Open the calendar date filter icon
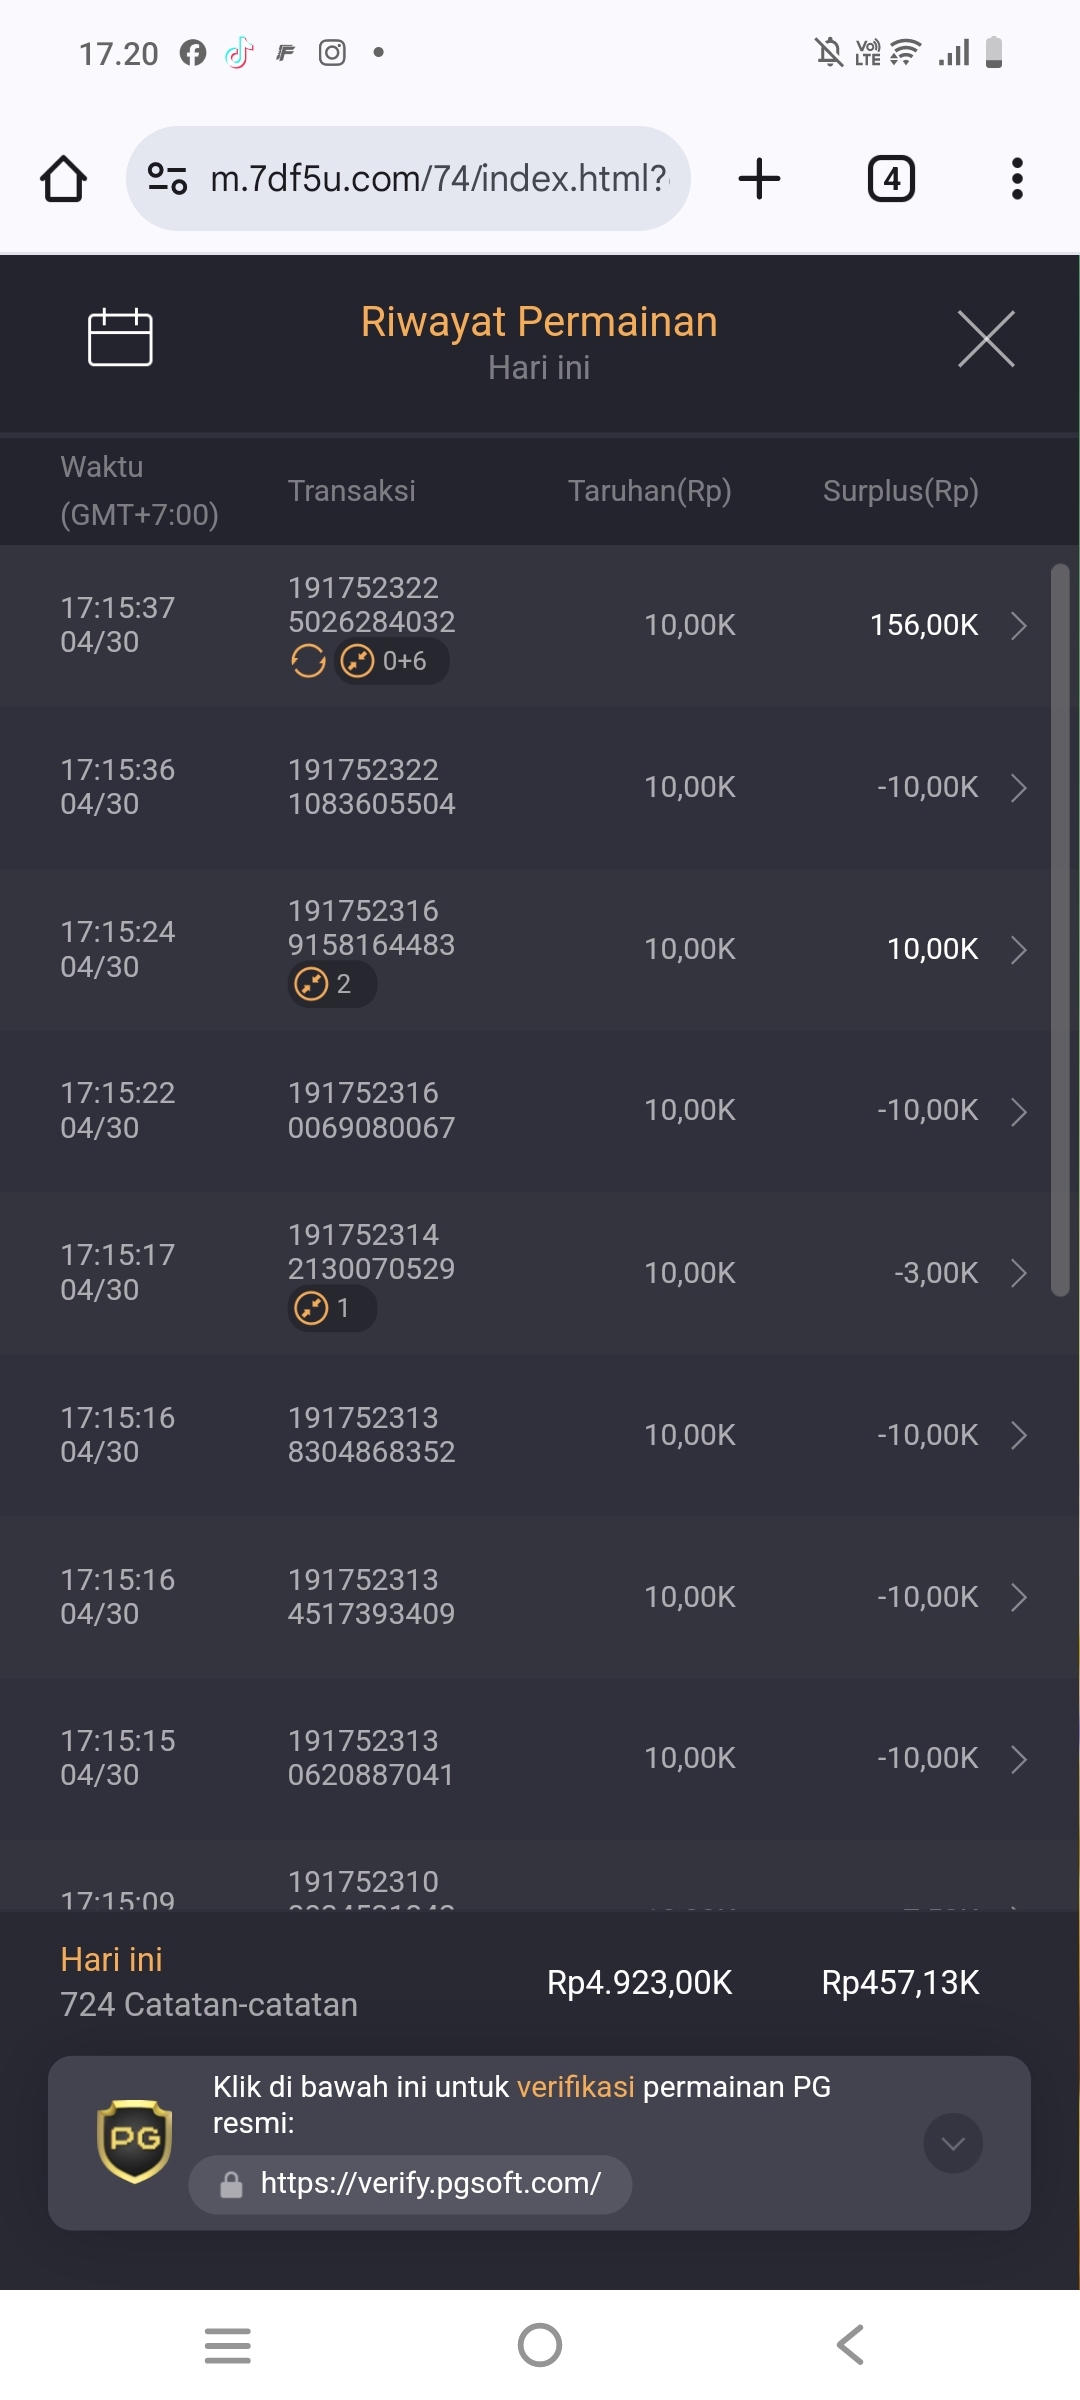This screenshot has height=2400, width=1080. [x=120, y=338]
